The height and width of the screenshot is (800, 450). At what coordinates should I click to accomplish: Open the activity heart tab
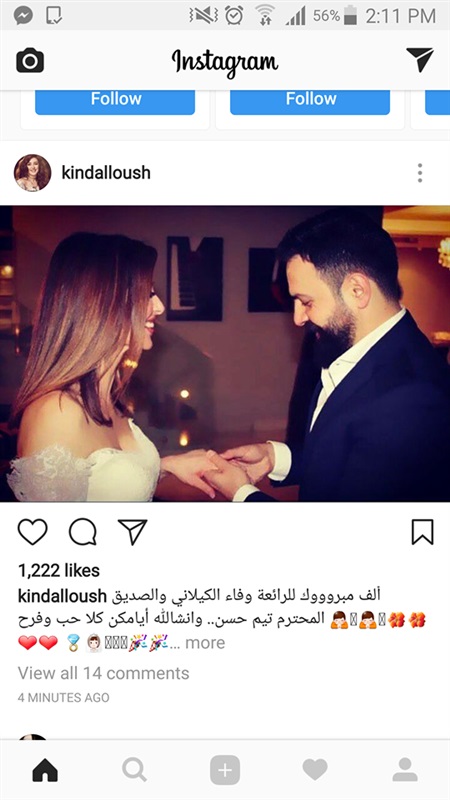click(x=315, y=770)
